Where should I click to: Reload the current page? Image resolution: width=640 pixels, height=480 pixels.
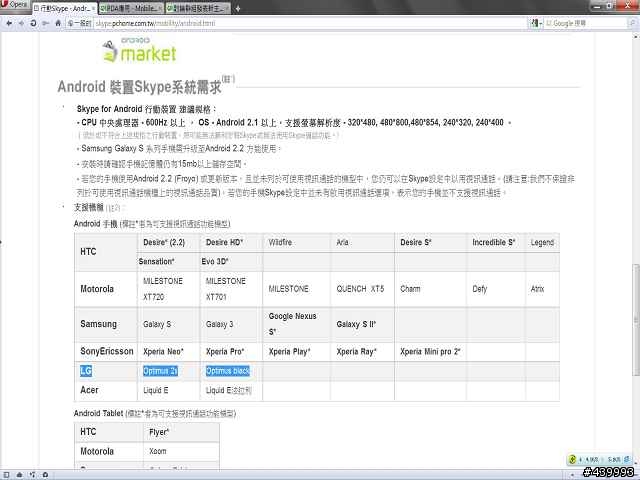33,23
